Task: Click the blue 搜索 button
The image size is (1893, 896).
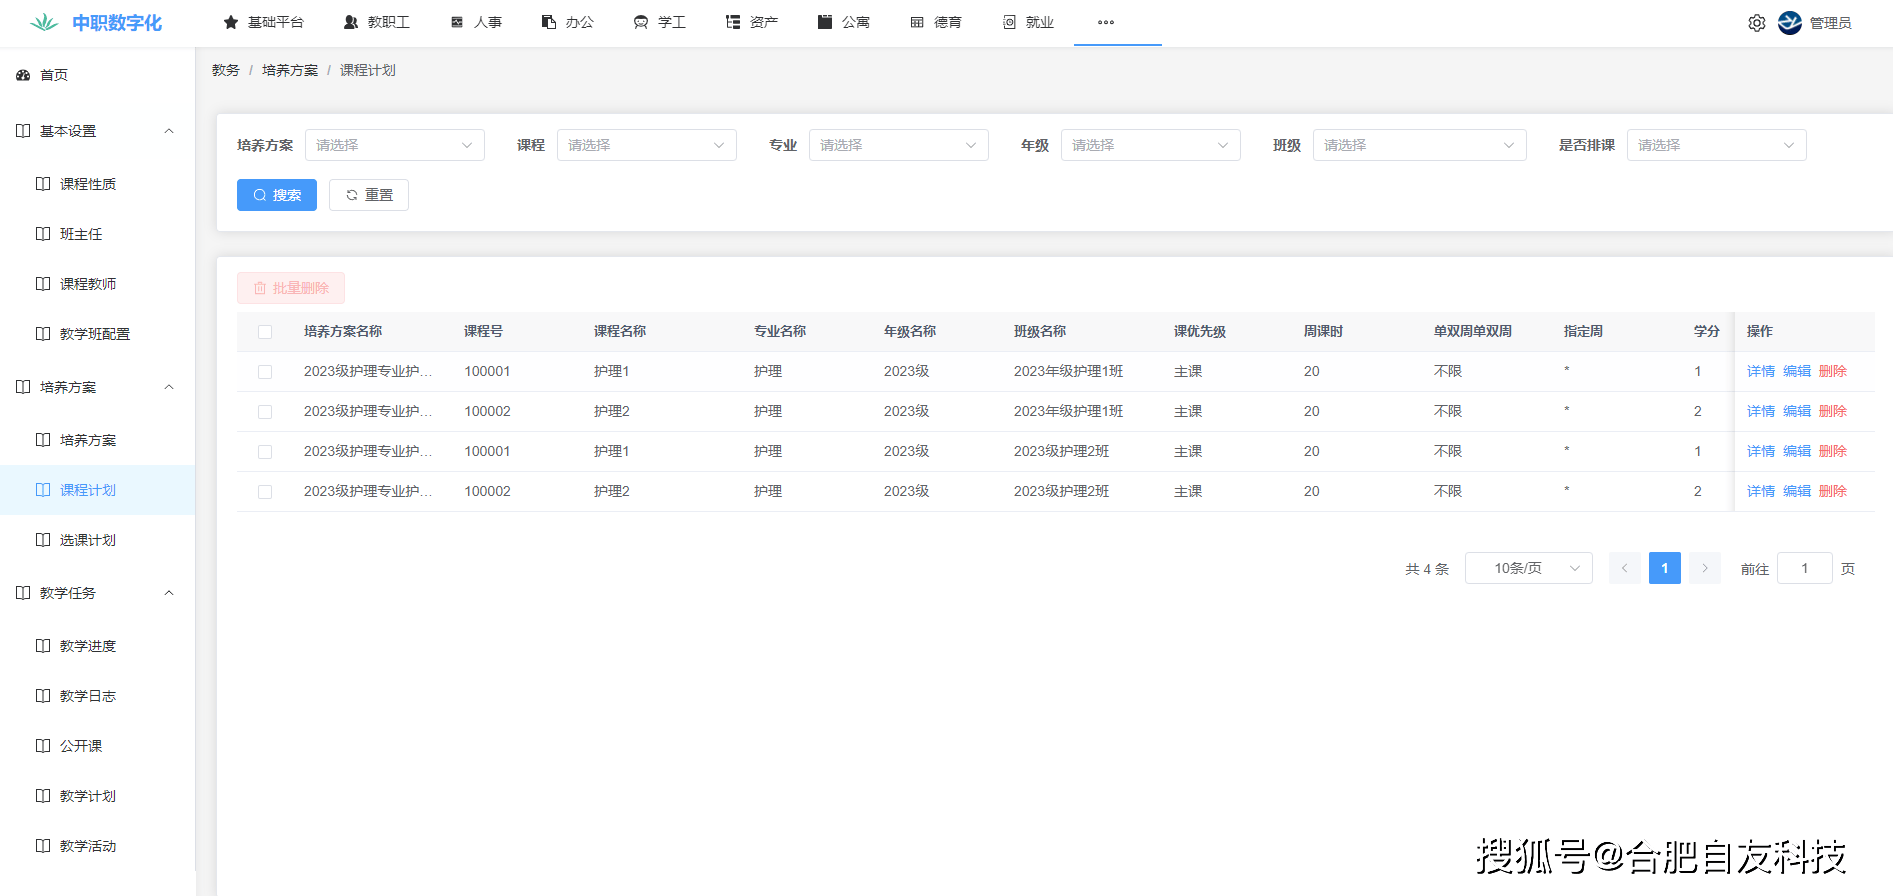Action: (277, 195)
